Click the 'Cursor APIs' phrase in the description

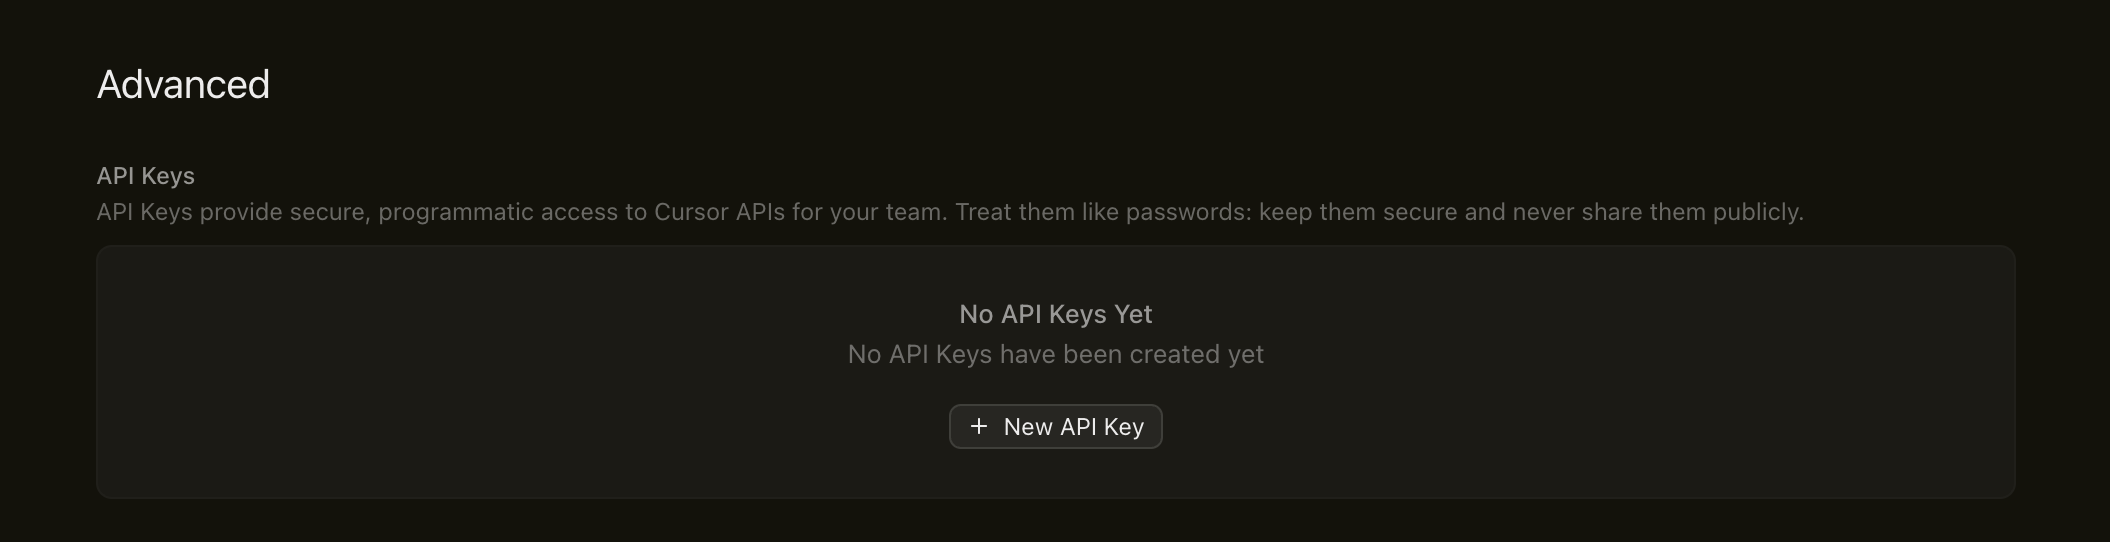point(719,212)
